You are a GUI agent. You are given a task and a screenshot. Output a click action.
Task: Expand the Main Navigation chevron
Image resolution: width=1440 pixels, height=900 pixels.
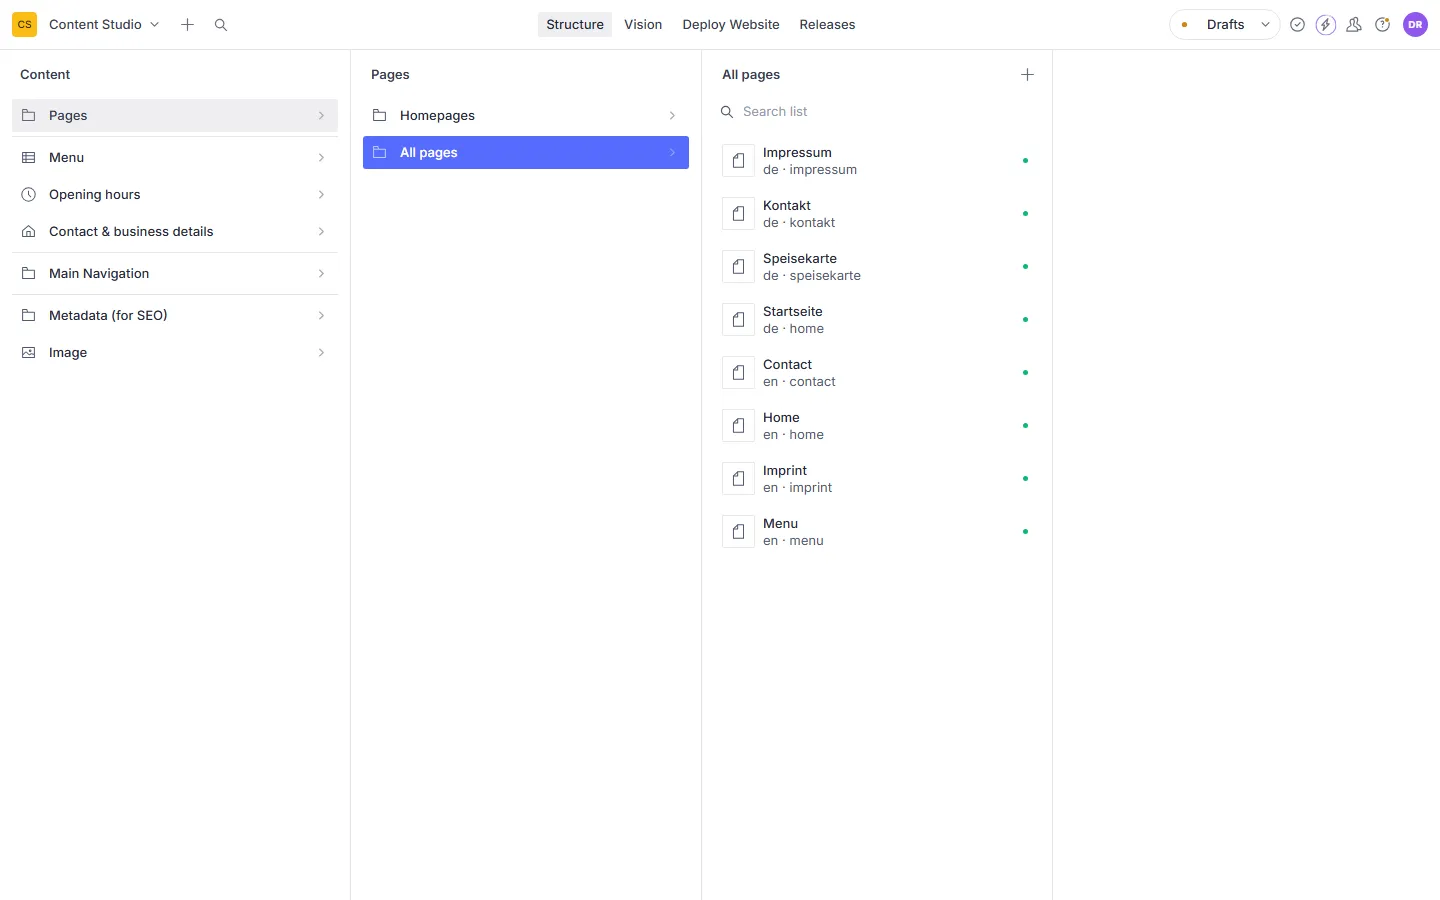321,273
